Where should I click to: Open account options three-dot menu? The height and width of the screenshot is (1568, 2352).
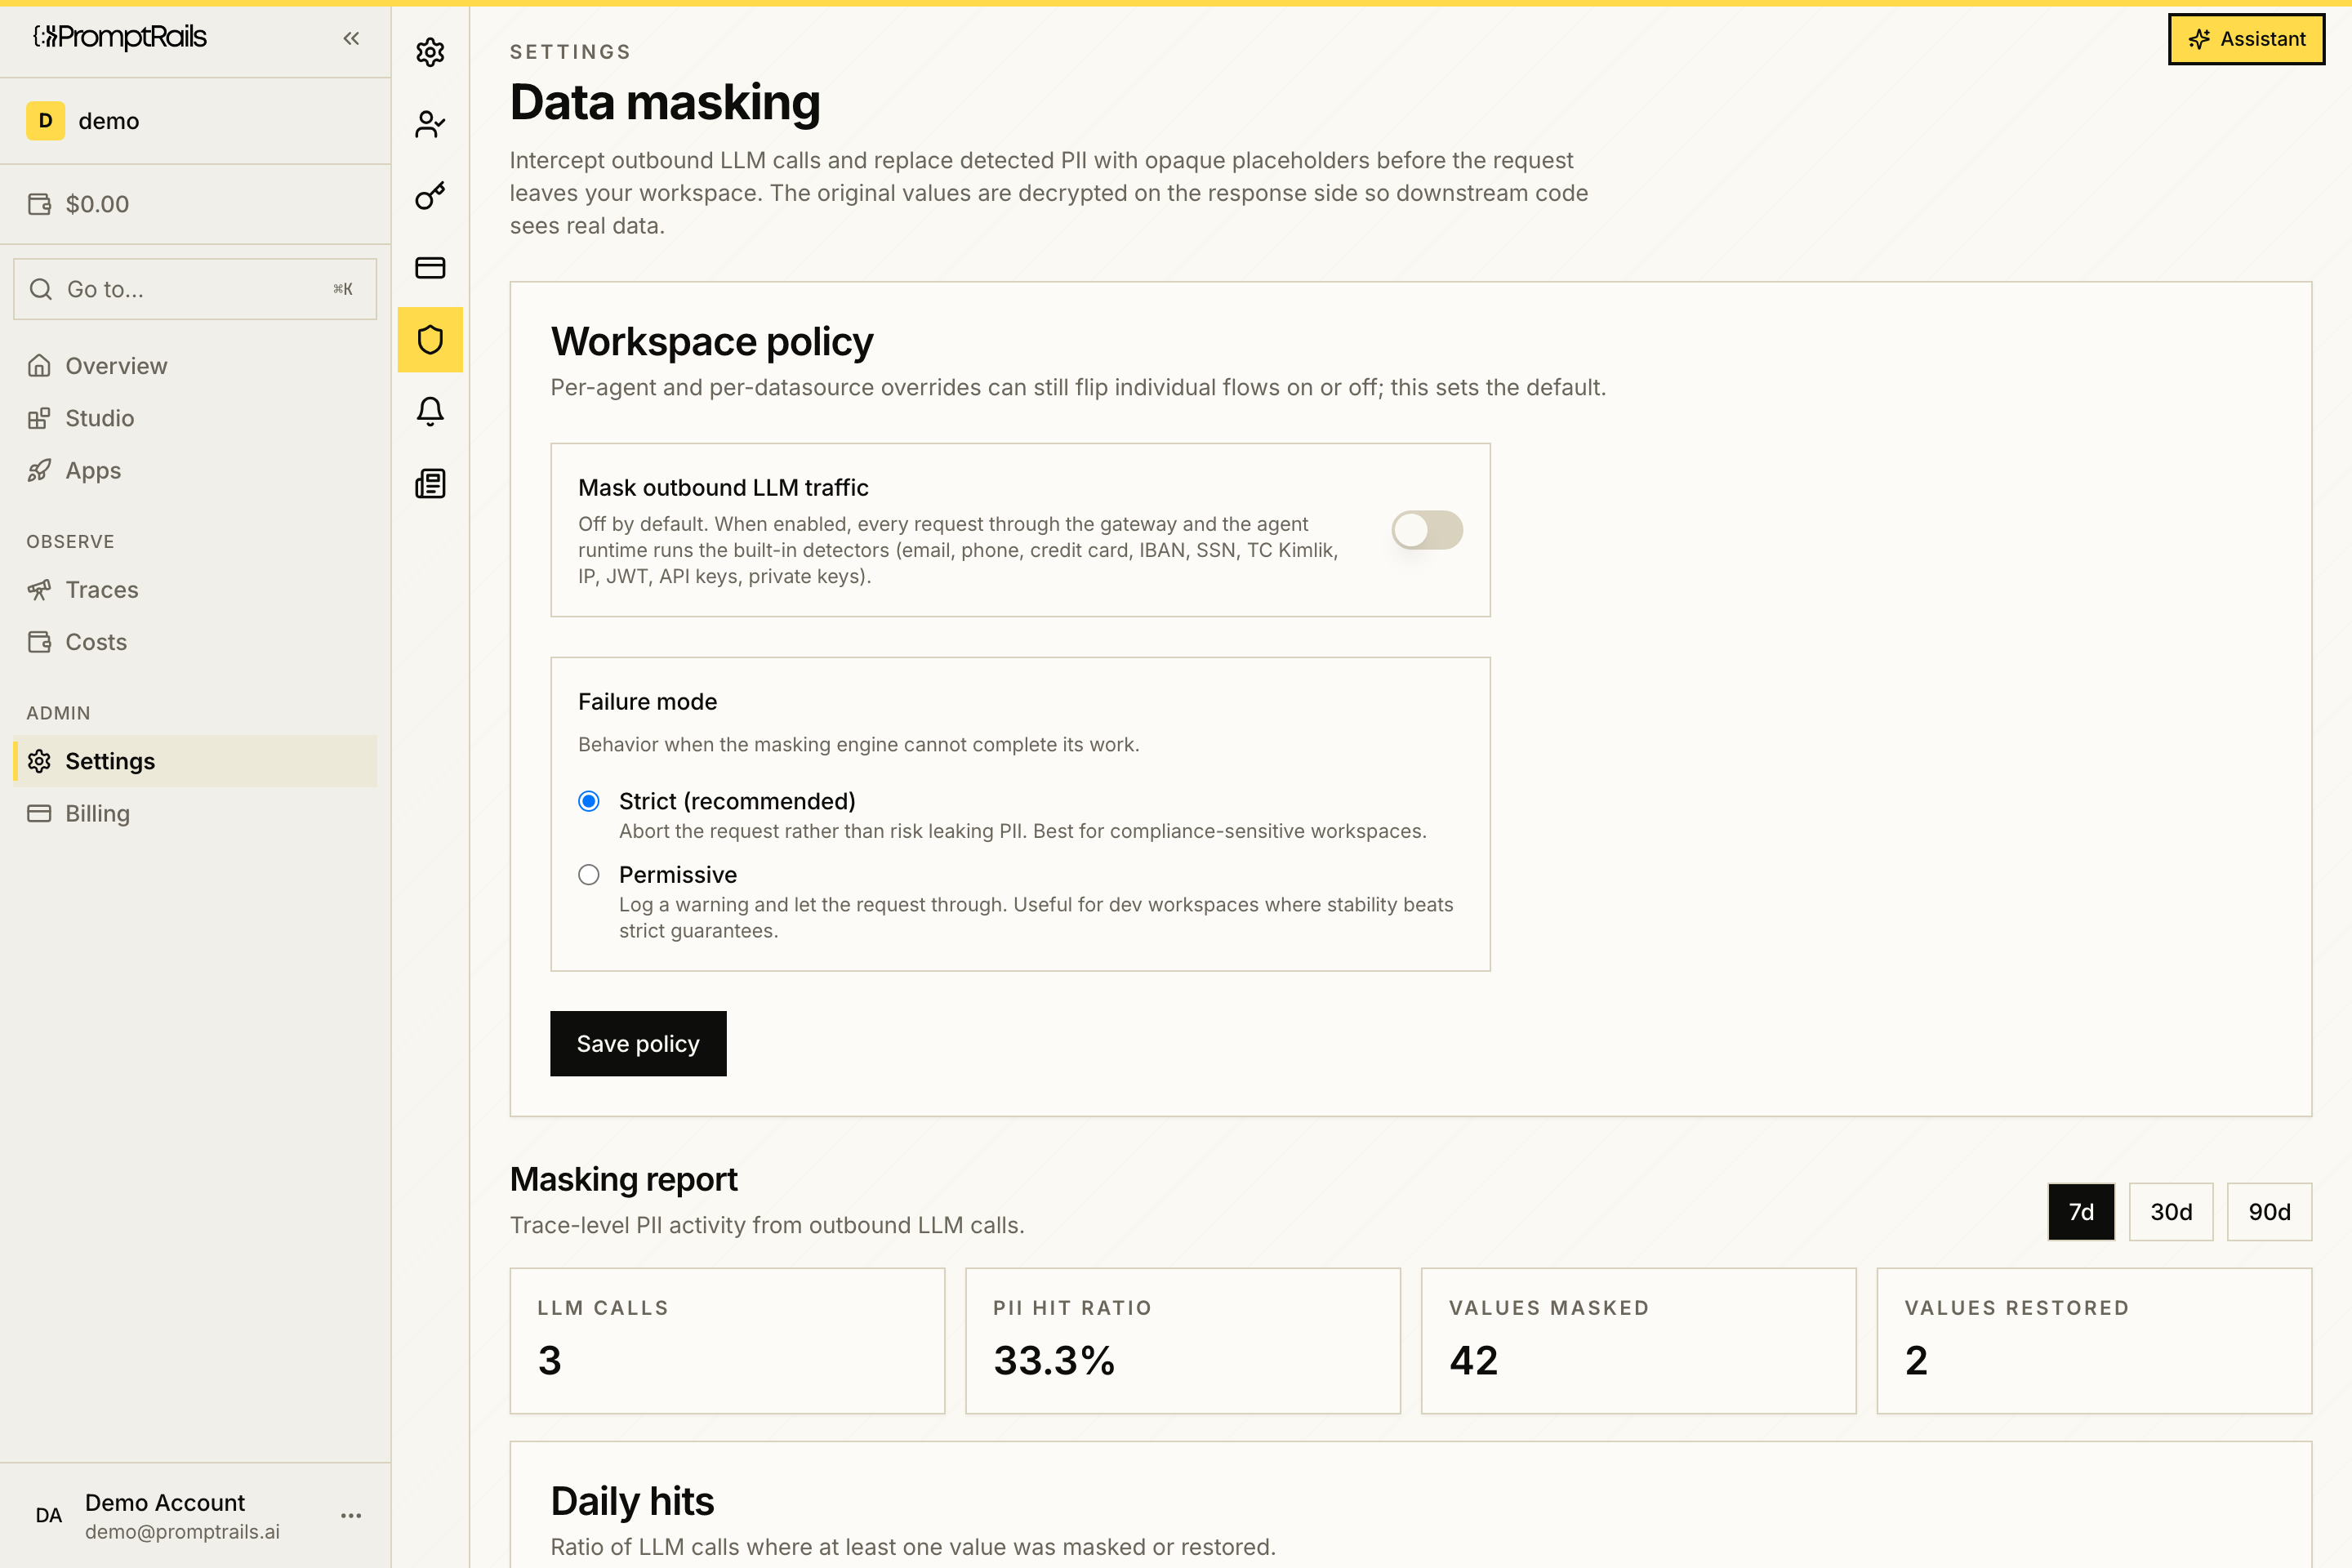(x=351, y=1516)
